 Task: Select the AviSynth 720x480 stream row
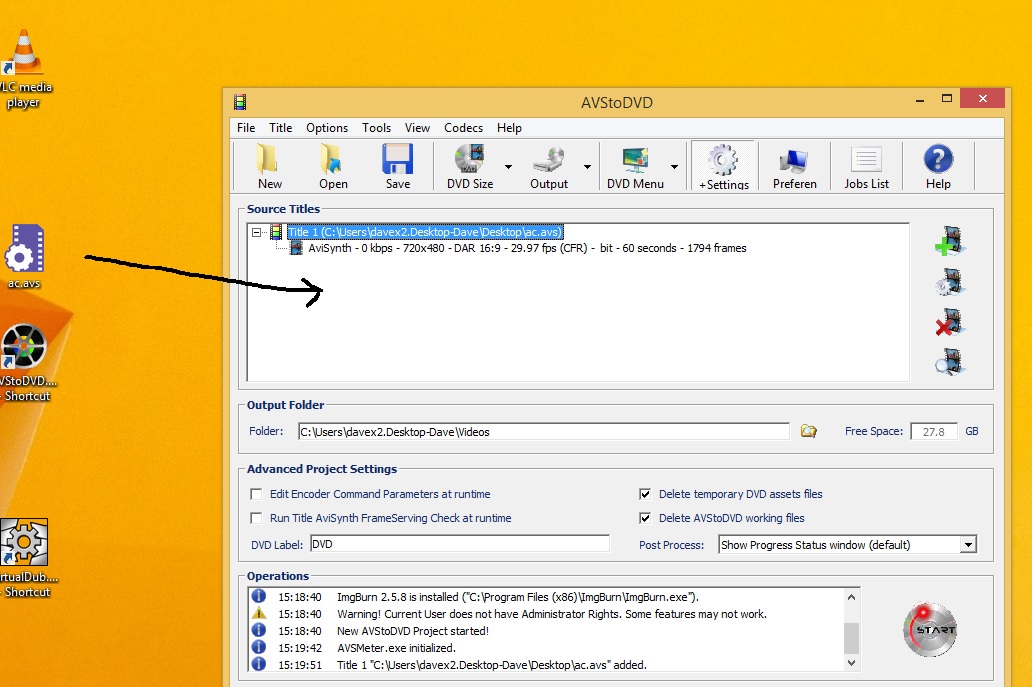[527, 248]
